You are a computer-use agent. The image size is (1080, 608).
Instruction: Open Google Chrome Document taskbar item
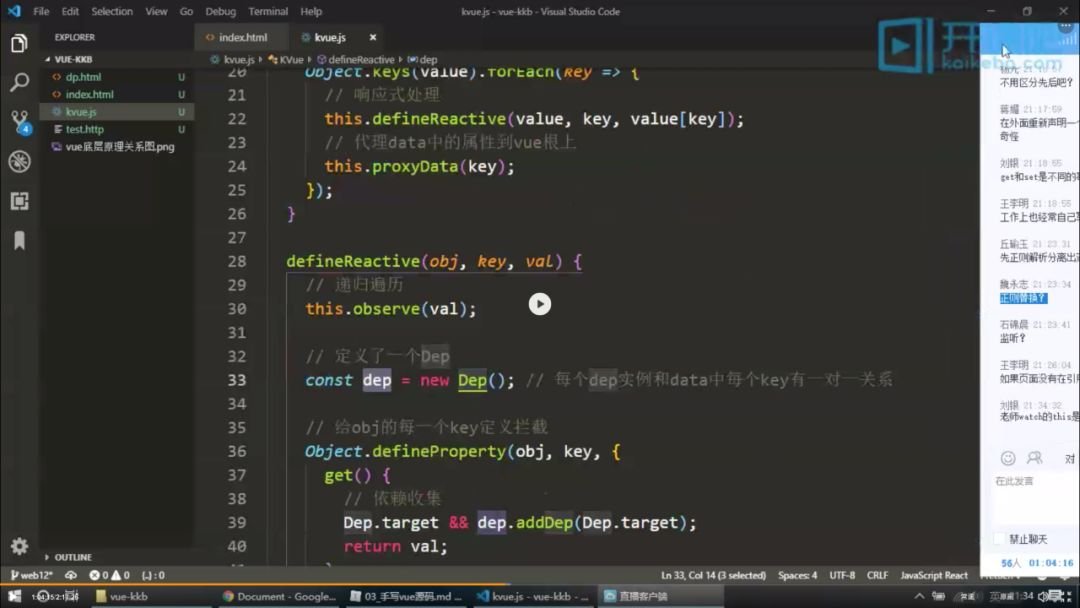click(279, 596)
